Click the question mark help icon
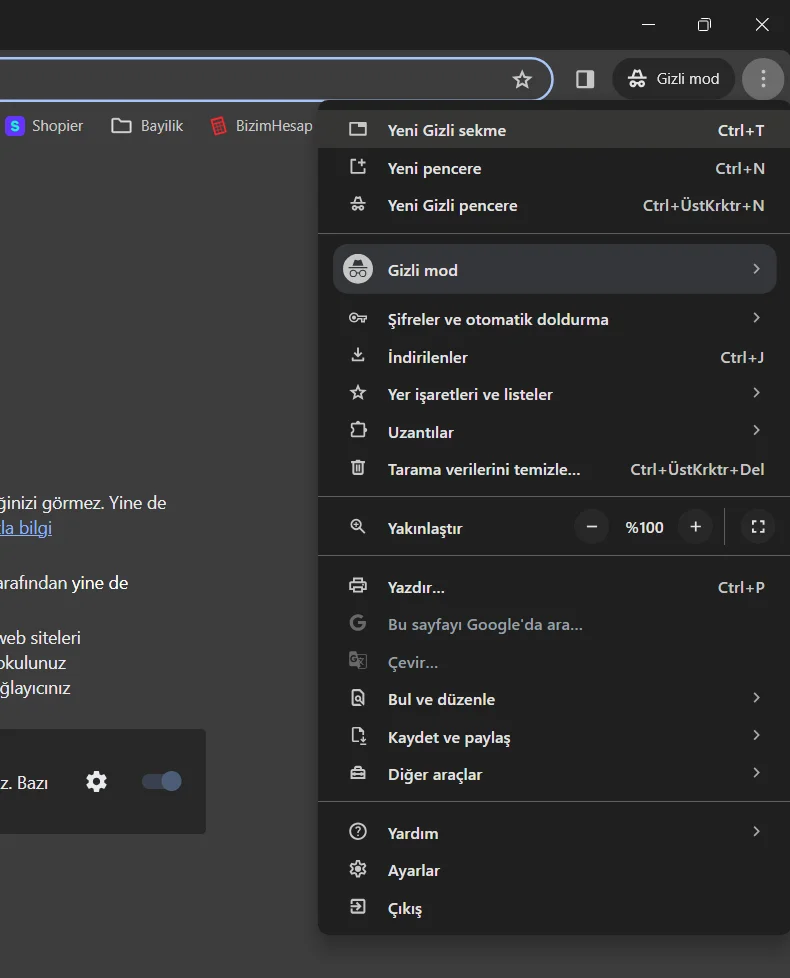Image resolution: width=790 pixels, height=978 pixels. tap(358, 831)
